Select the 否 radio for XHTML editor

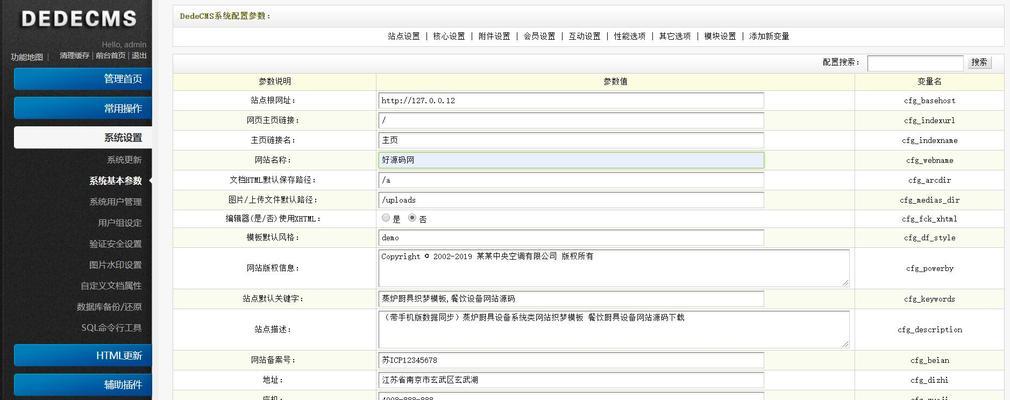[412, 218]
